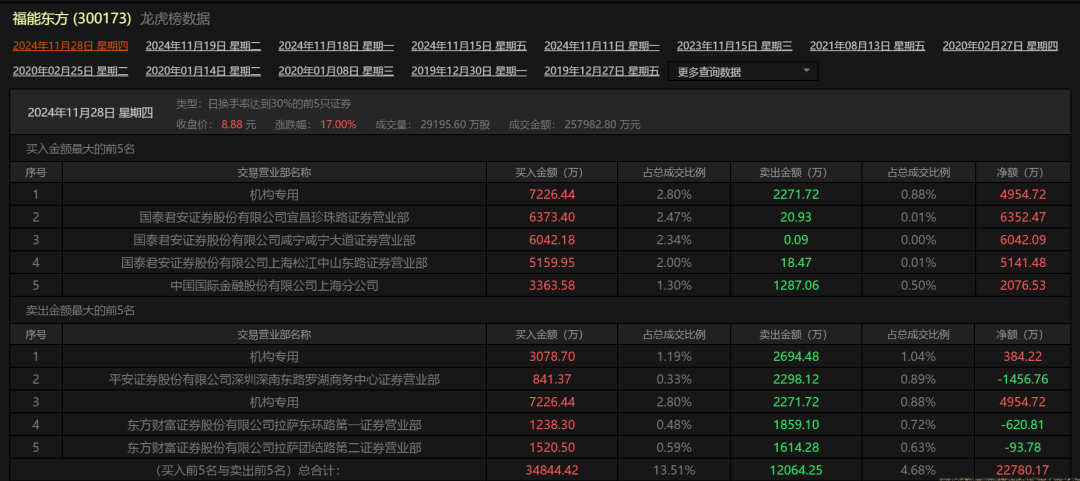Select date 2020年01月14日 星期二
Image resolution: width=1080 pixels, height=481 pixels.
(203, 70)
